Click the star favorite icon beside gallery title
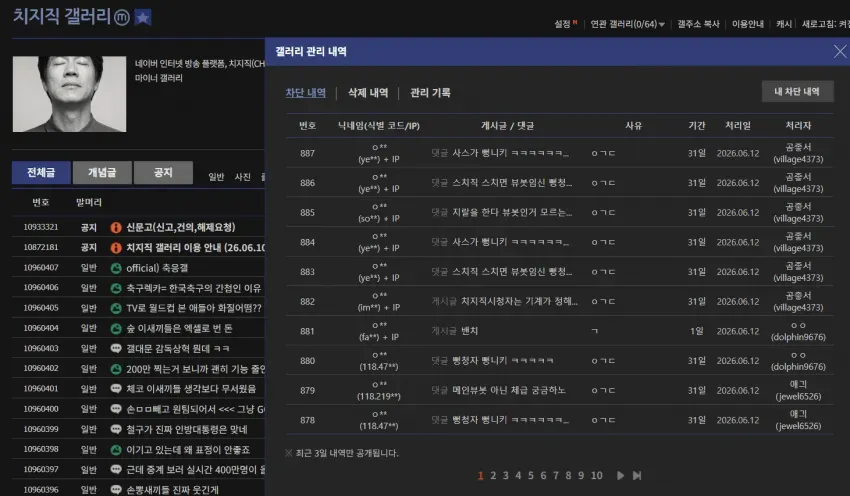 (x=143, y=18)
